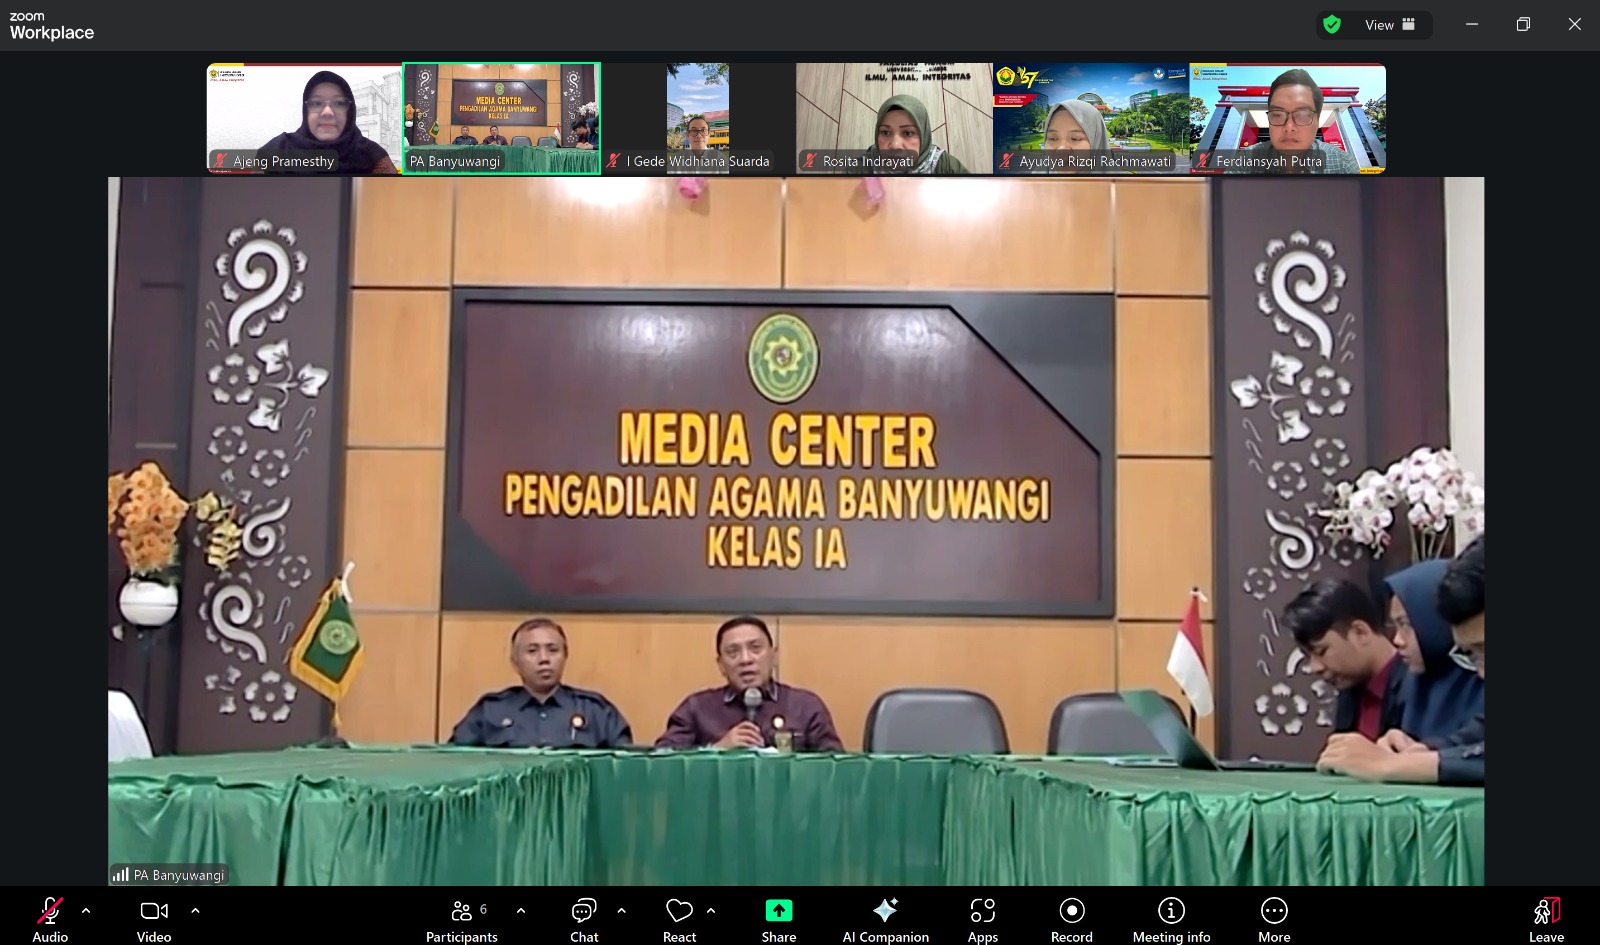
Task: Expand the caret next to Participants
Action: pyautogui.click(x=521, y=910)
